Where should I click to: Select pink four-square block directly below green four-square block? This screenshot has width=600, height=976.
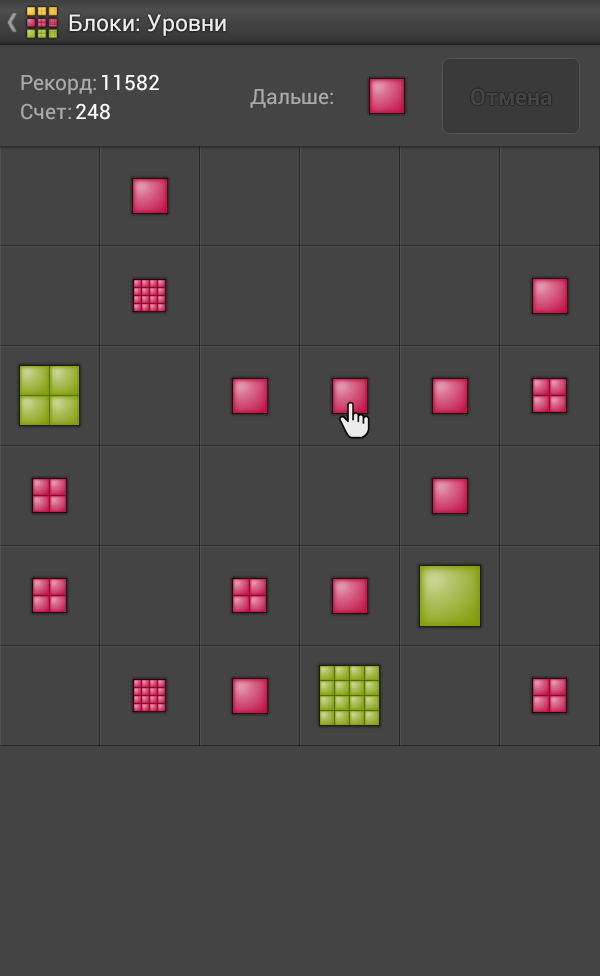pos(50,495)
